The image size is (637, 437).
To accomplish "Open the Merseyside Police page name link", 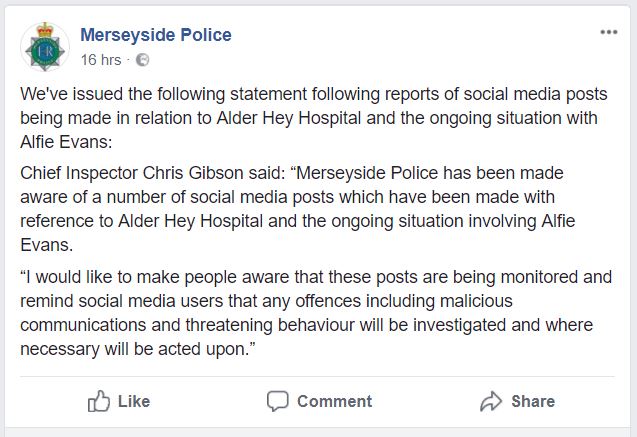I will pyautogui.click(x=156, y=35).
